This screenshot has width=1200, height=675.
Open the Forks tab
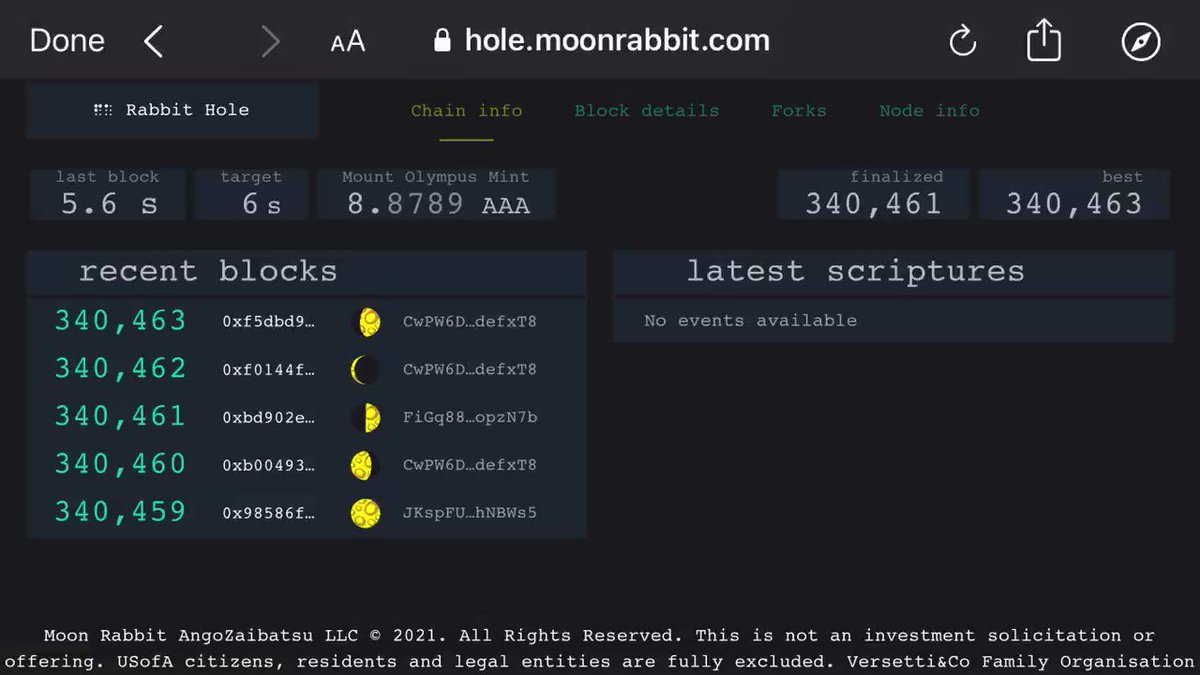(x=799, y=110)
